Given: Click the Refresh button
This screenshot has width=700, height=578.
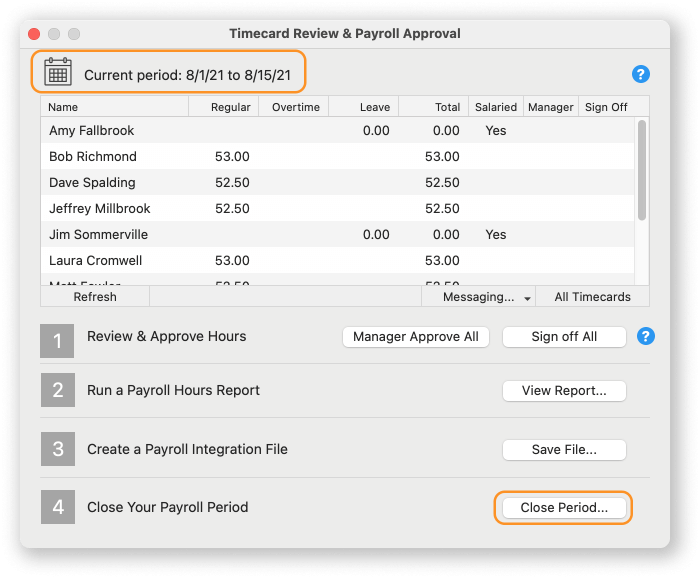Looking at the screenshot, I should tap(95, 297).
